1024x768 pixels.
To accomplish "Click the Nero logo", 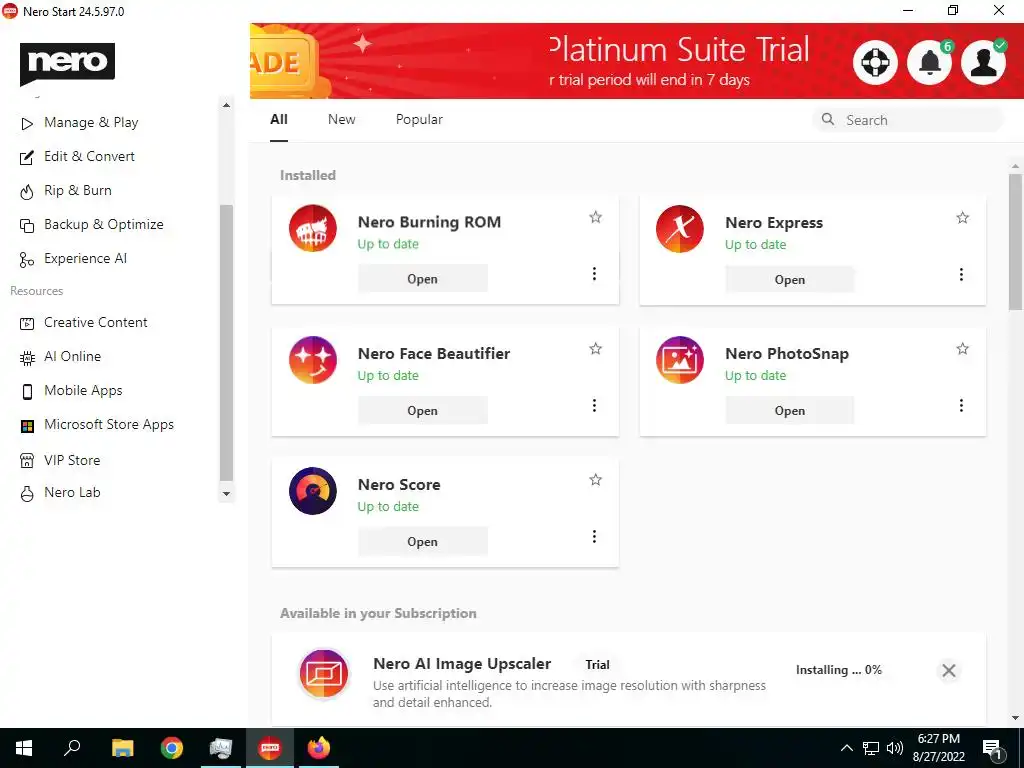I will tap(67, 63).
